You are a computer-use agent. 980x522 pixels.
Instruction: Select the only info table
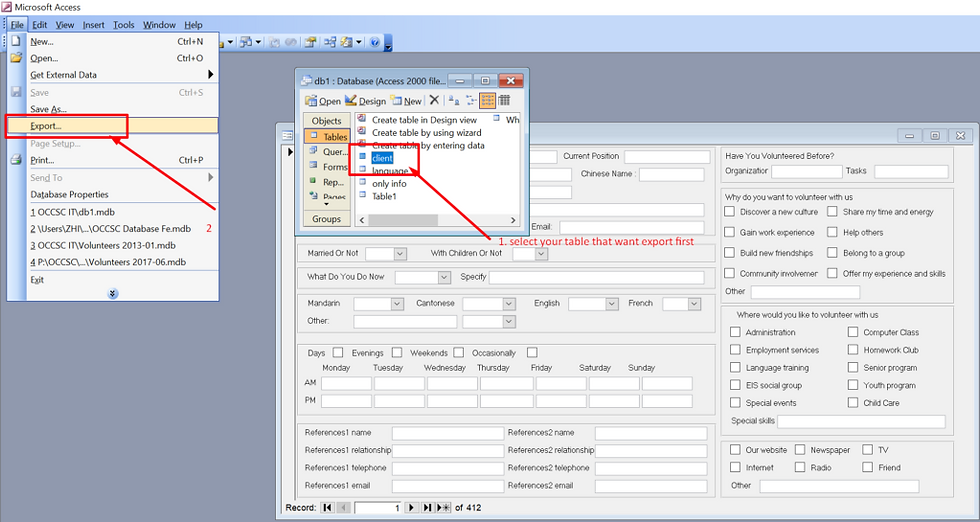point(389,184)
